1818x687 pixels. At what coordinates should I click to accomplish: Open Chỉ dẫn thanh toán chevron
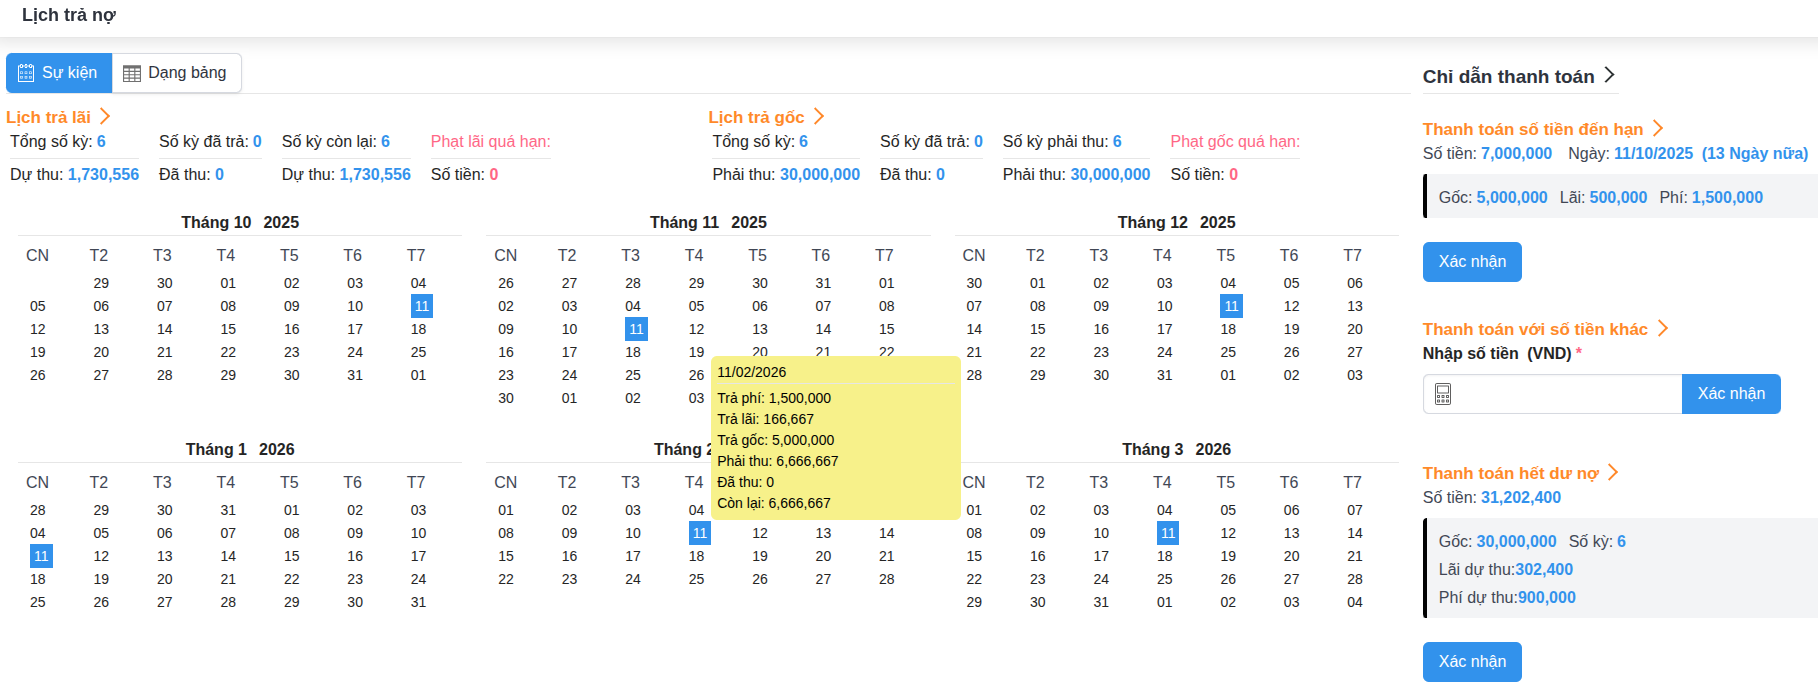pyautogui.click(x=1609, y=75)
